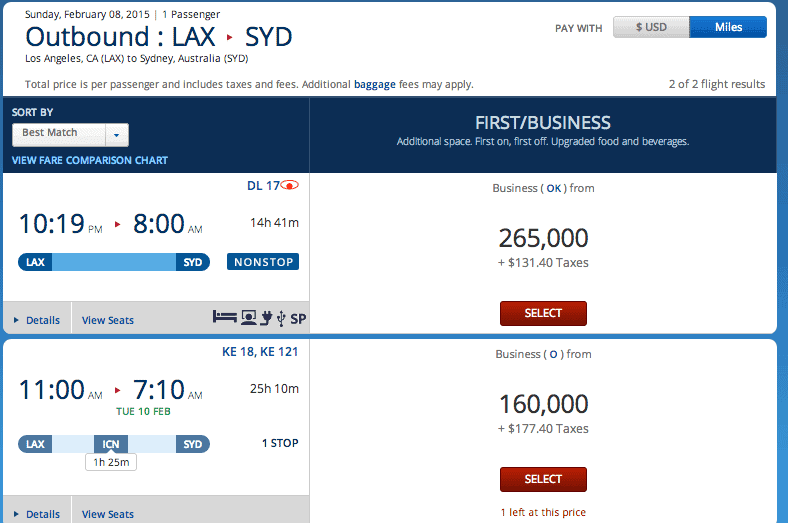
Task: Click the USB port amenity icon
Action: click(x=281, y=319)
